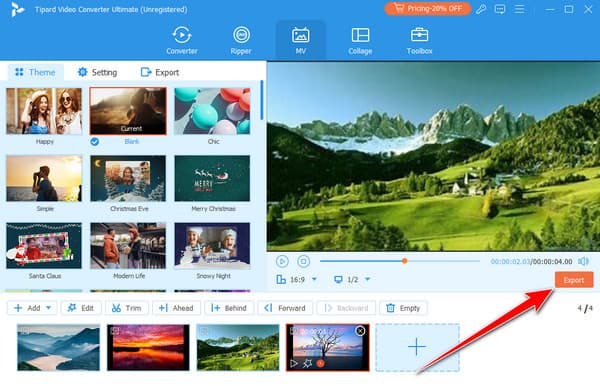
Task: Click the orange Export button
Action: 574,280
